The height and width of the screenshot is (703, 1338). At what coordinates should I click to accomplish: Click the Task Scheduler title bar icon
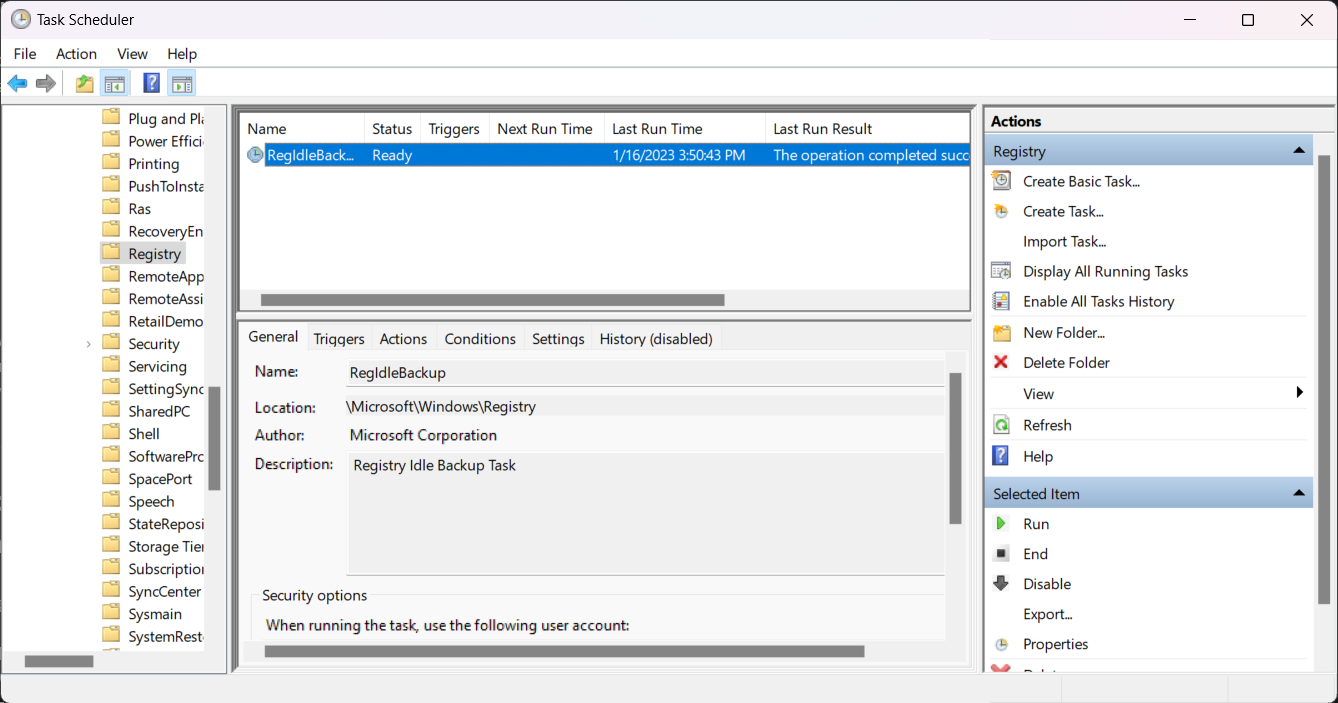(x=20, y=19)
